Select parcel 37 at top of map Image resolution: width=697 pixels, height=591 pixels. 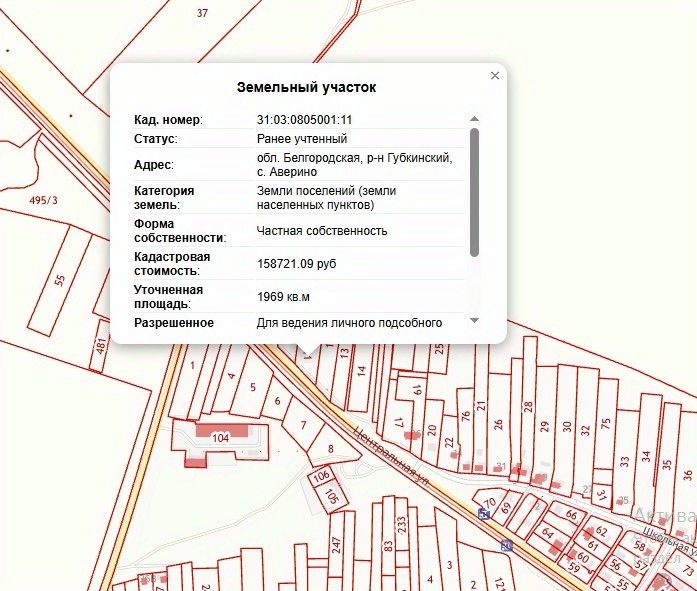click(203, 13)
